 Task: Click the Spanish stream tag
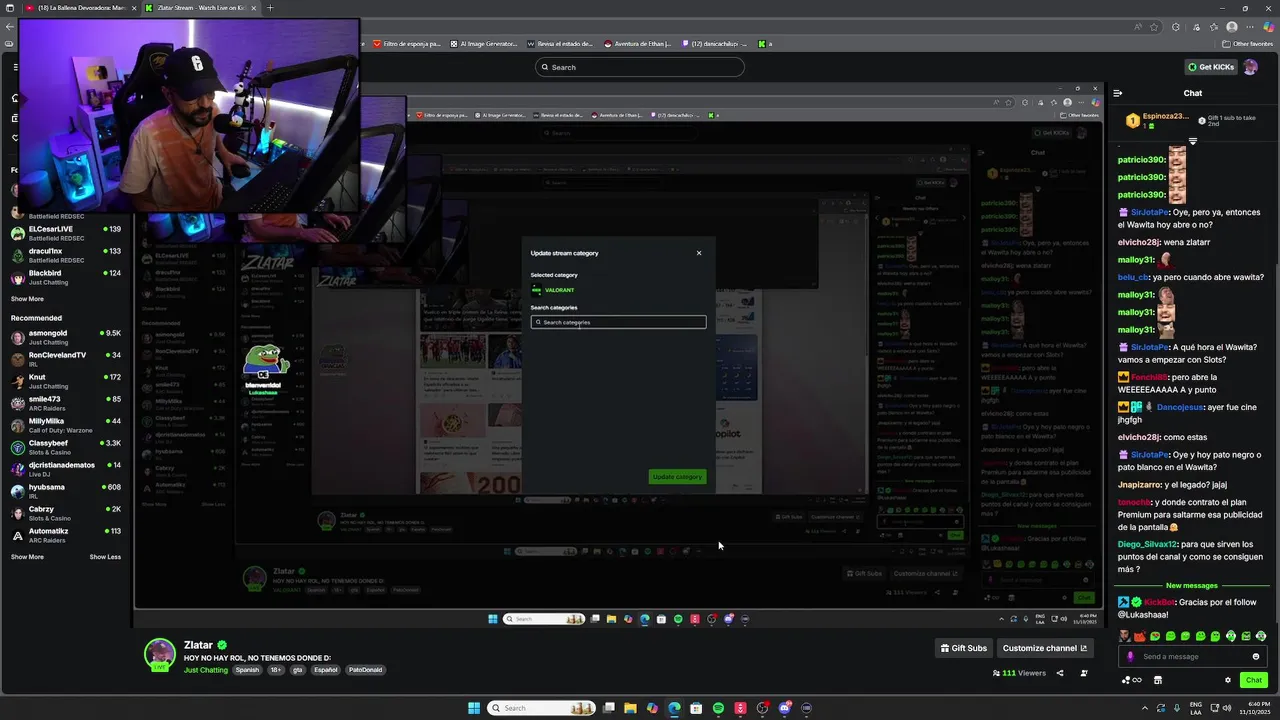point(247,670)
